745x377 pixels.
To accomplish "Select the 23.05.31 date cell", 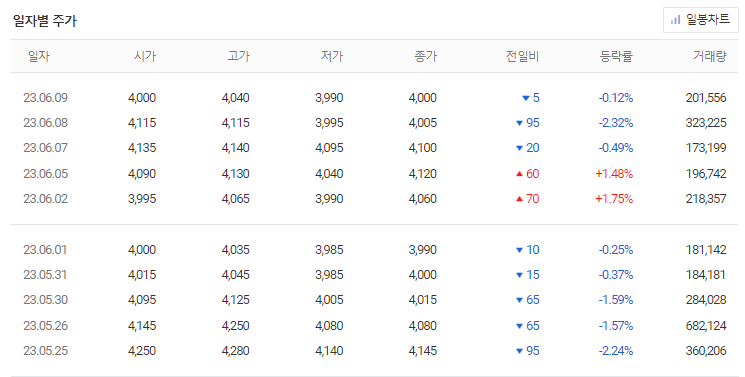I will 45,275.
